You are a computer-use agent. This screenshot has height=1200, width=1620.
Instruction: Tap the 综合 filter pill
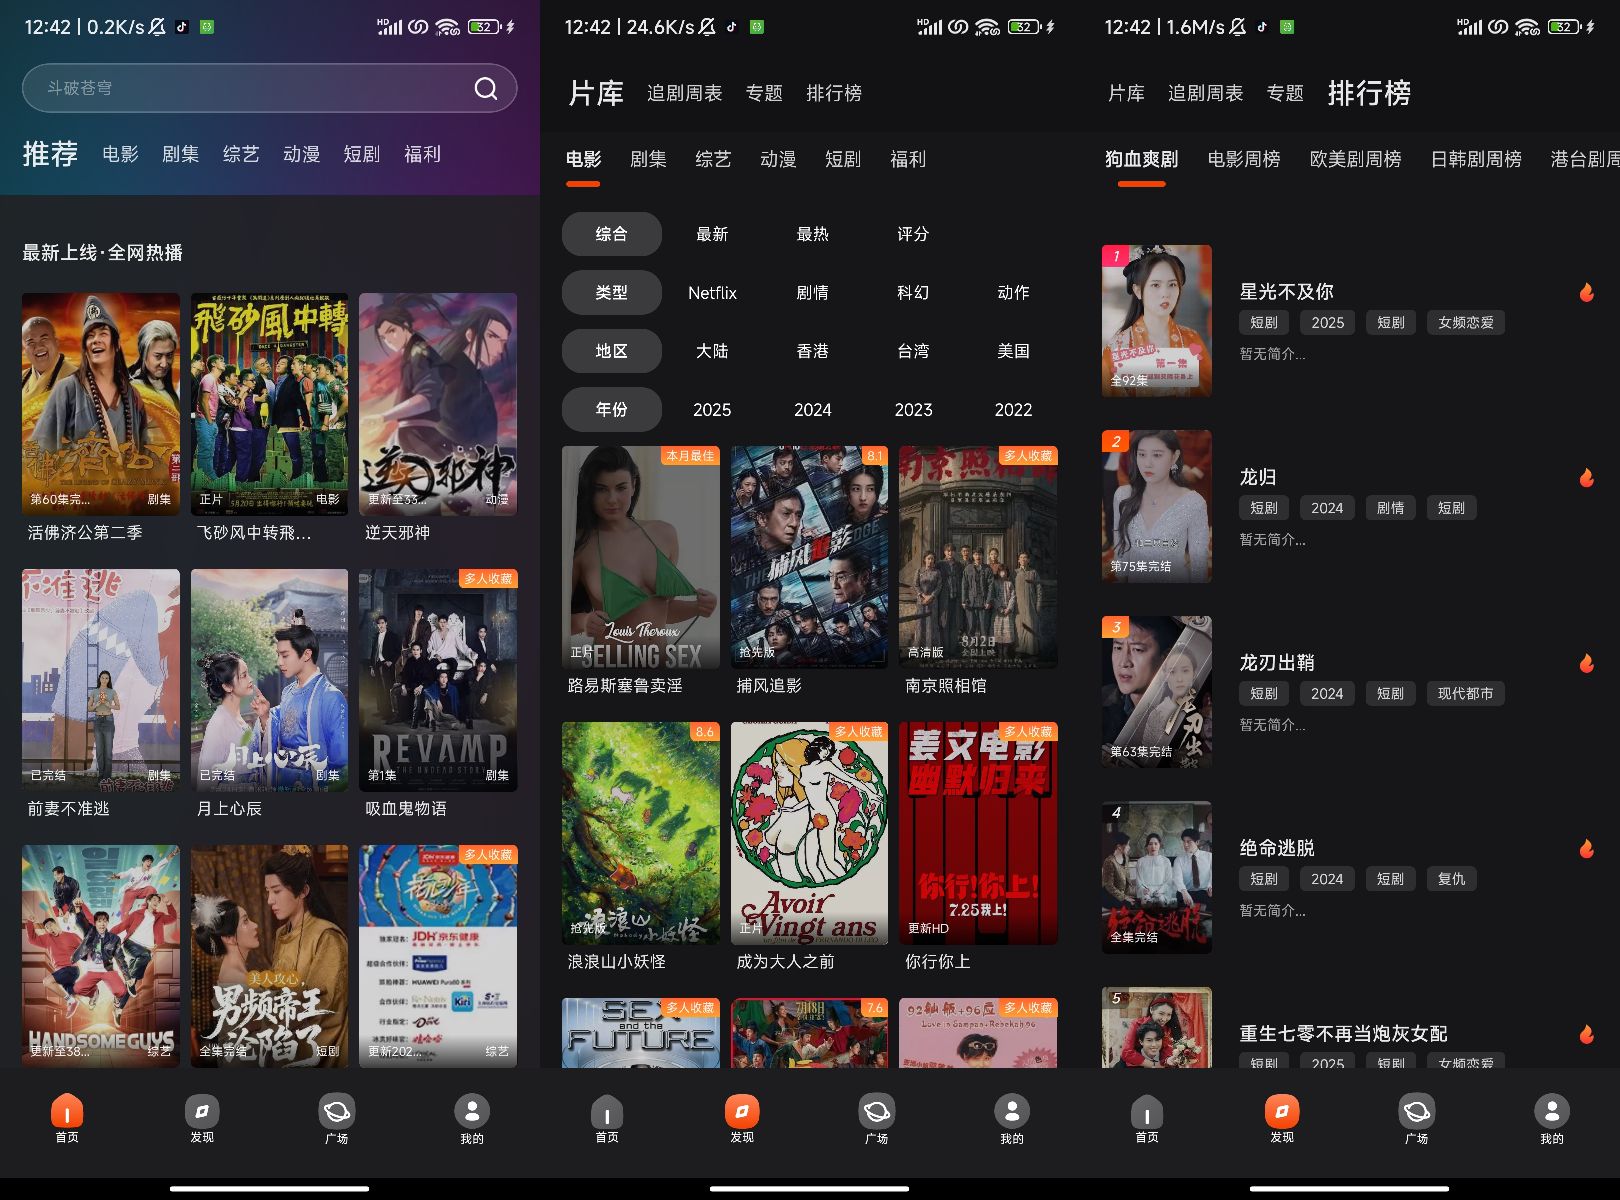tap(611, 234)
